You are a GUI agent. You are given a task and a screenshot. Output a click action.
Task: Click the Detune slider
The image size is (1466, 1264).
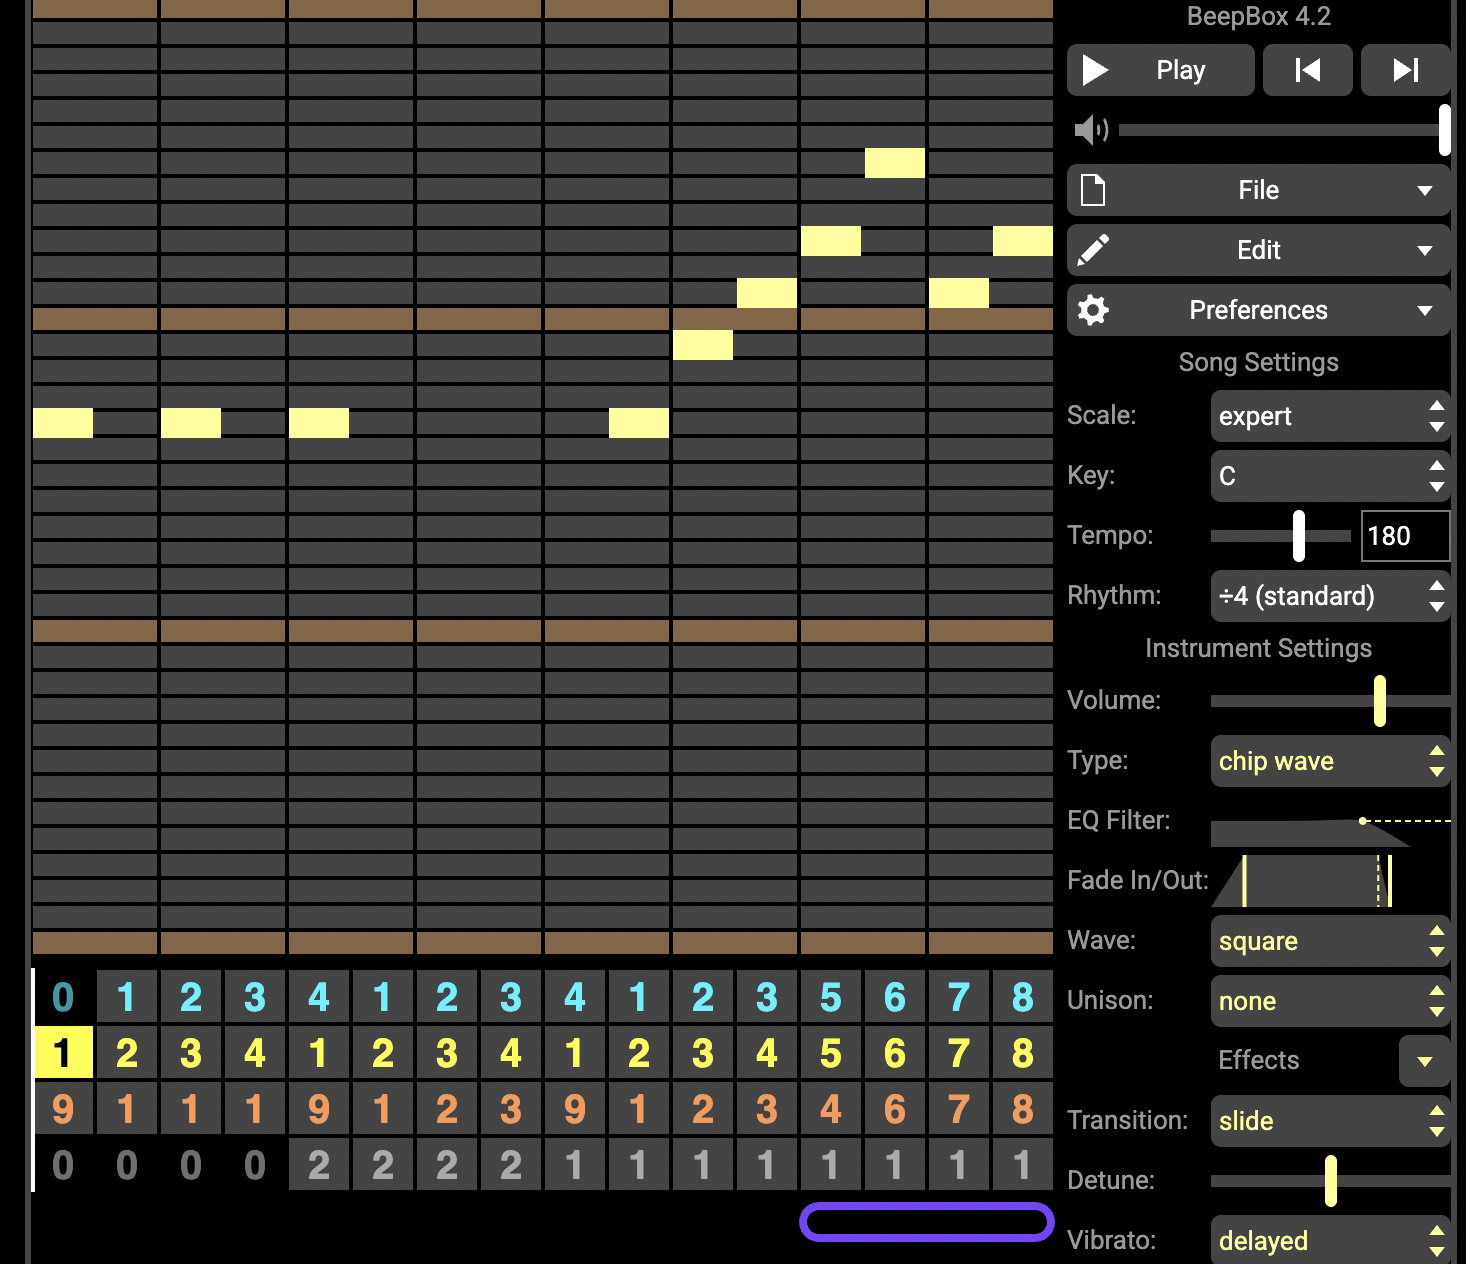tap(1330, 1181)
